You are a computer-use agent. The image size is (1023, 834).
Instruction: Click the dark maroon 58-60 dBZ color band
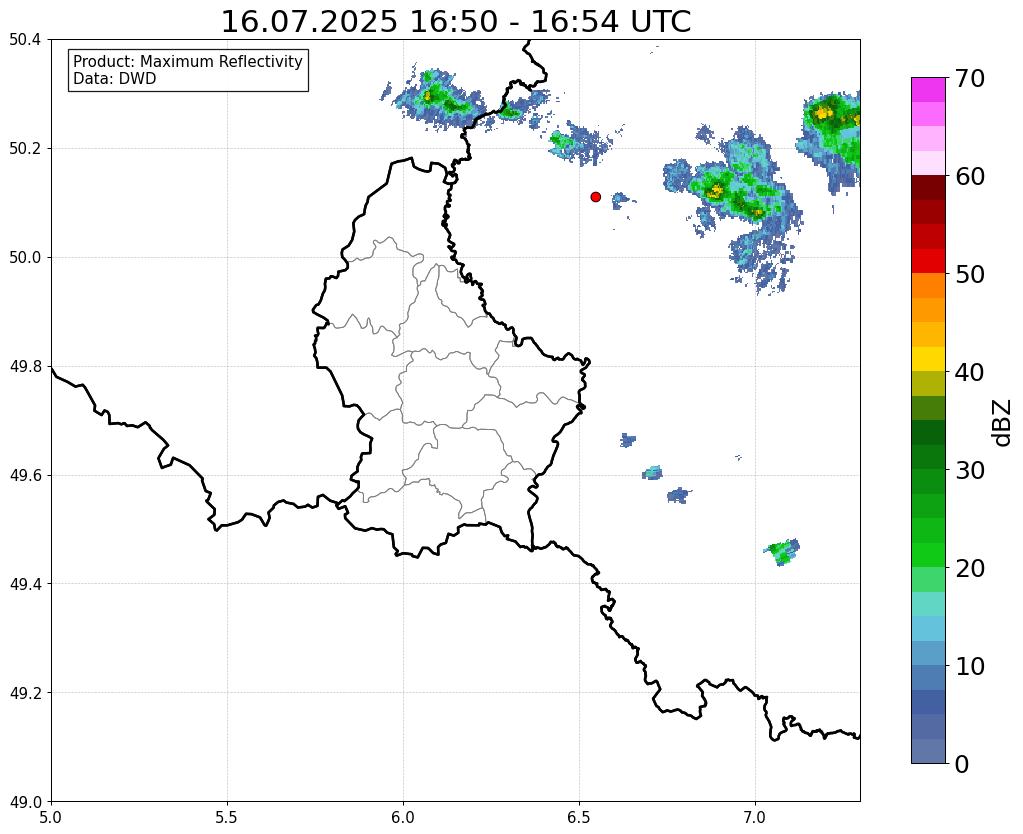[x=928, y=187]
